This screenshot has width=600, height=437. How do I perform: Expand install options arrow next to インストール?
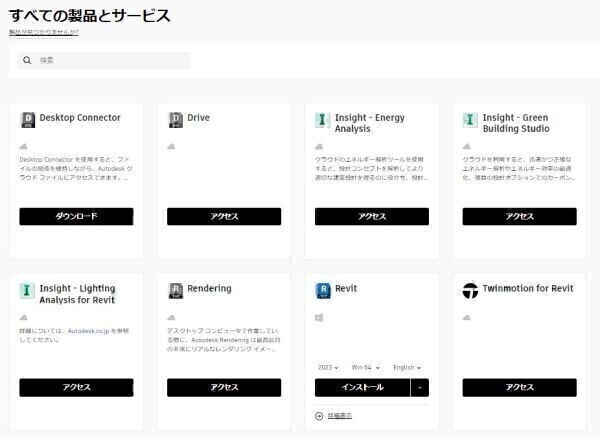420,388
